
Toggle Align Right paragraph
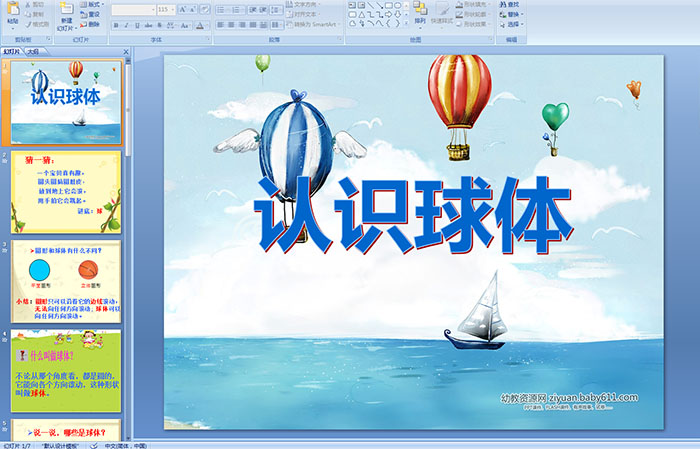click(x=242, y=25)
